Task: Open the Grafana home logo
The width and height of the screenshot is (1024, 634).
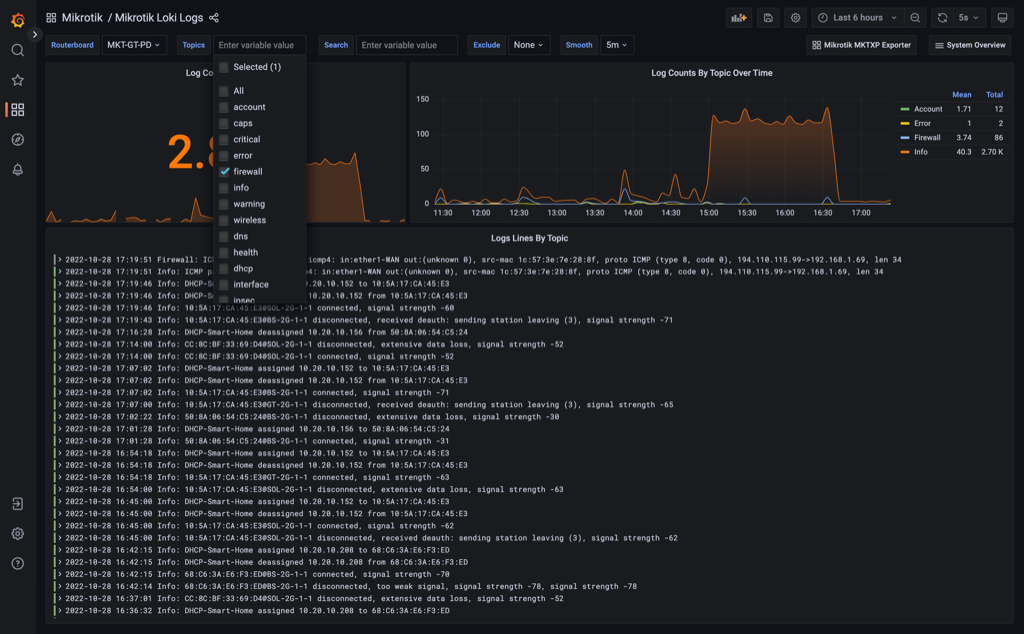Action: click(18, 20)
